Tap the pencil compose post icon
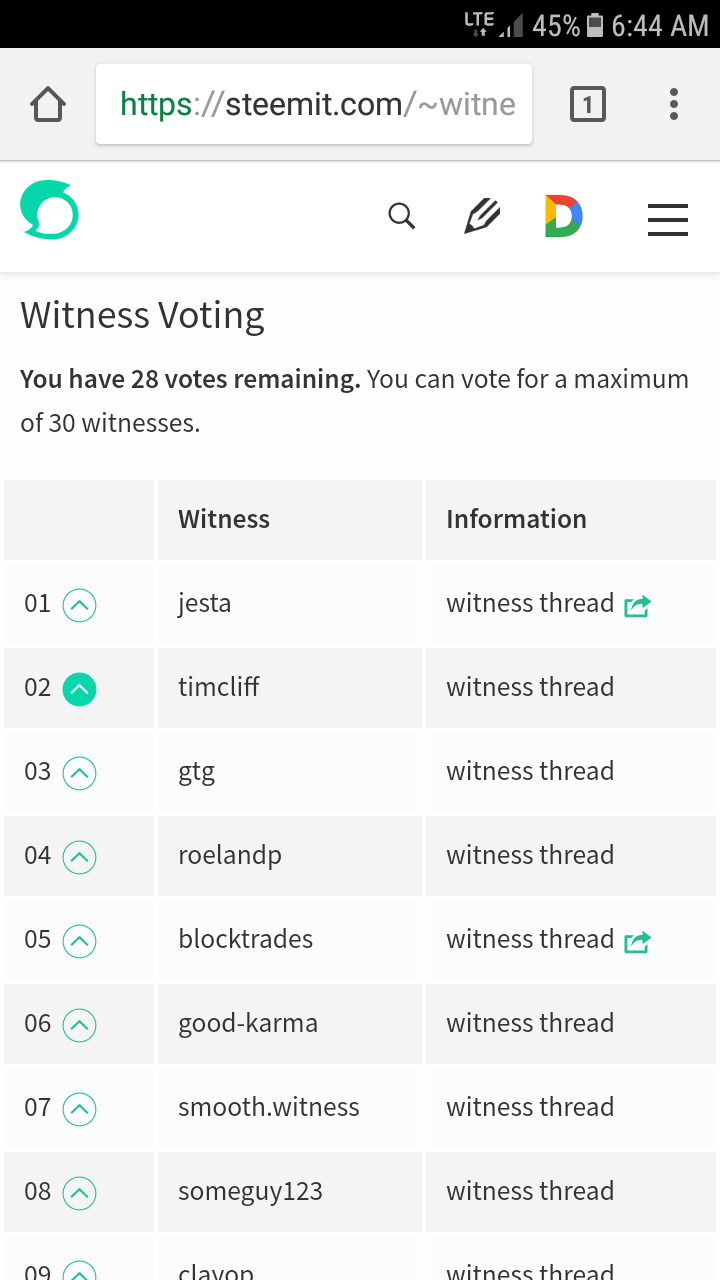The width and height of the screenshot is (720, 1280). (x=482, y=215)
